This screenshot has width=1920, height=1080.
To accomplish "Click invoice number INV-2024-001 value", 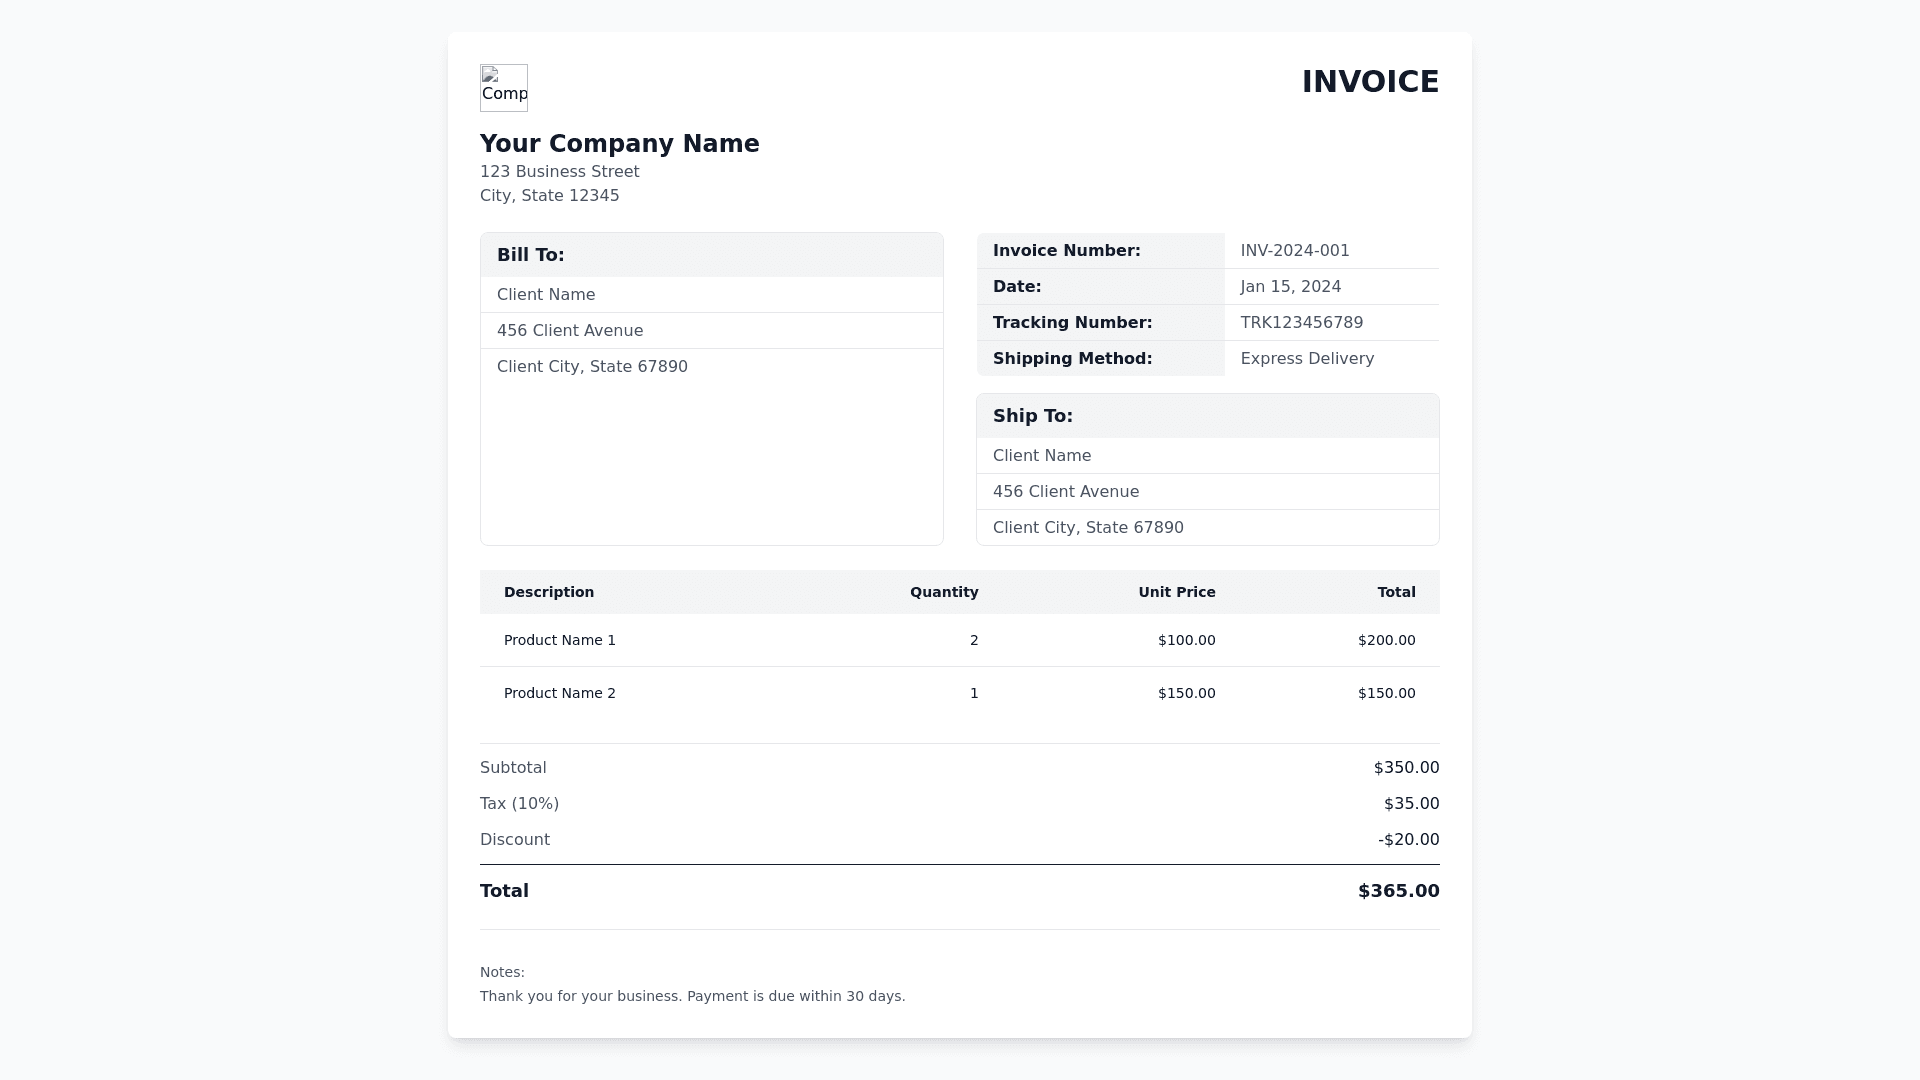I will (1295, 251).
